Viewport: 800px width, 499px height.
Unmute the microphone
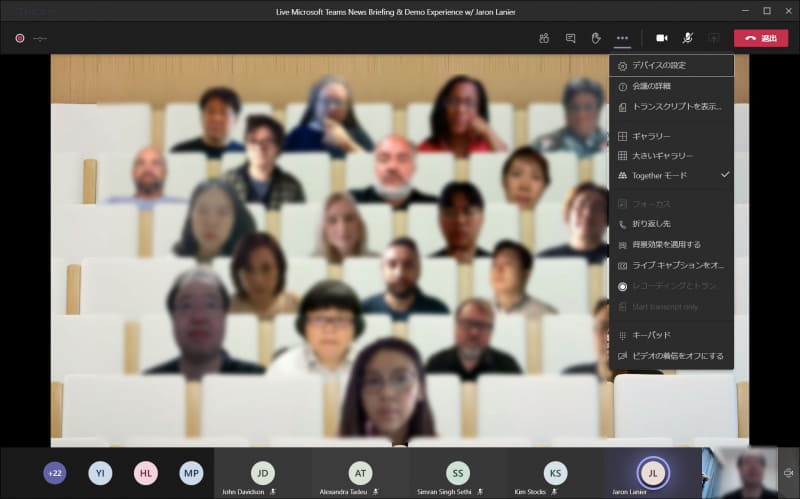click(x=688, y=38)
